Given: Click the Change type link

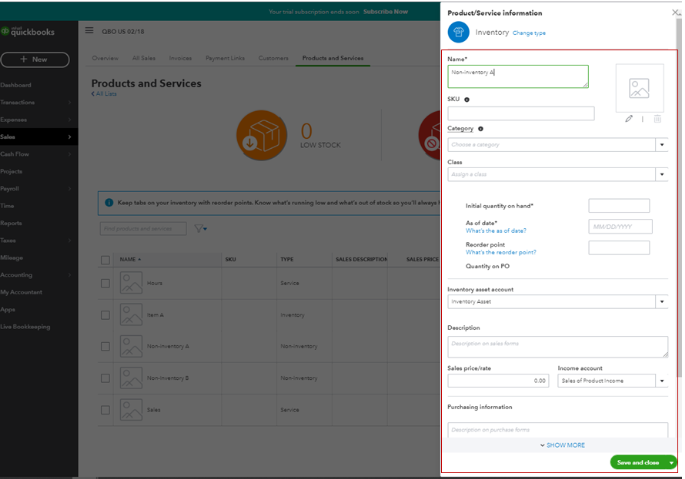Looking at the screenshot, I should point(529,33).
